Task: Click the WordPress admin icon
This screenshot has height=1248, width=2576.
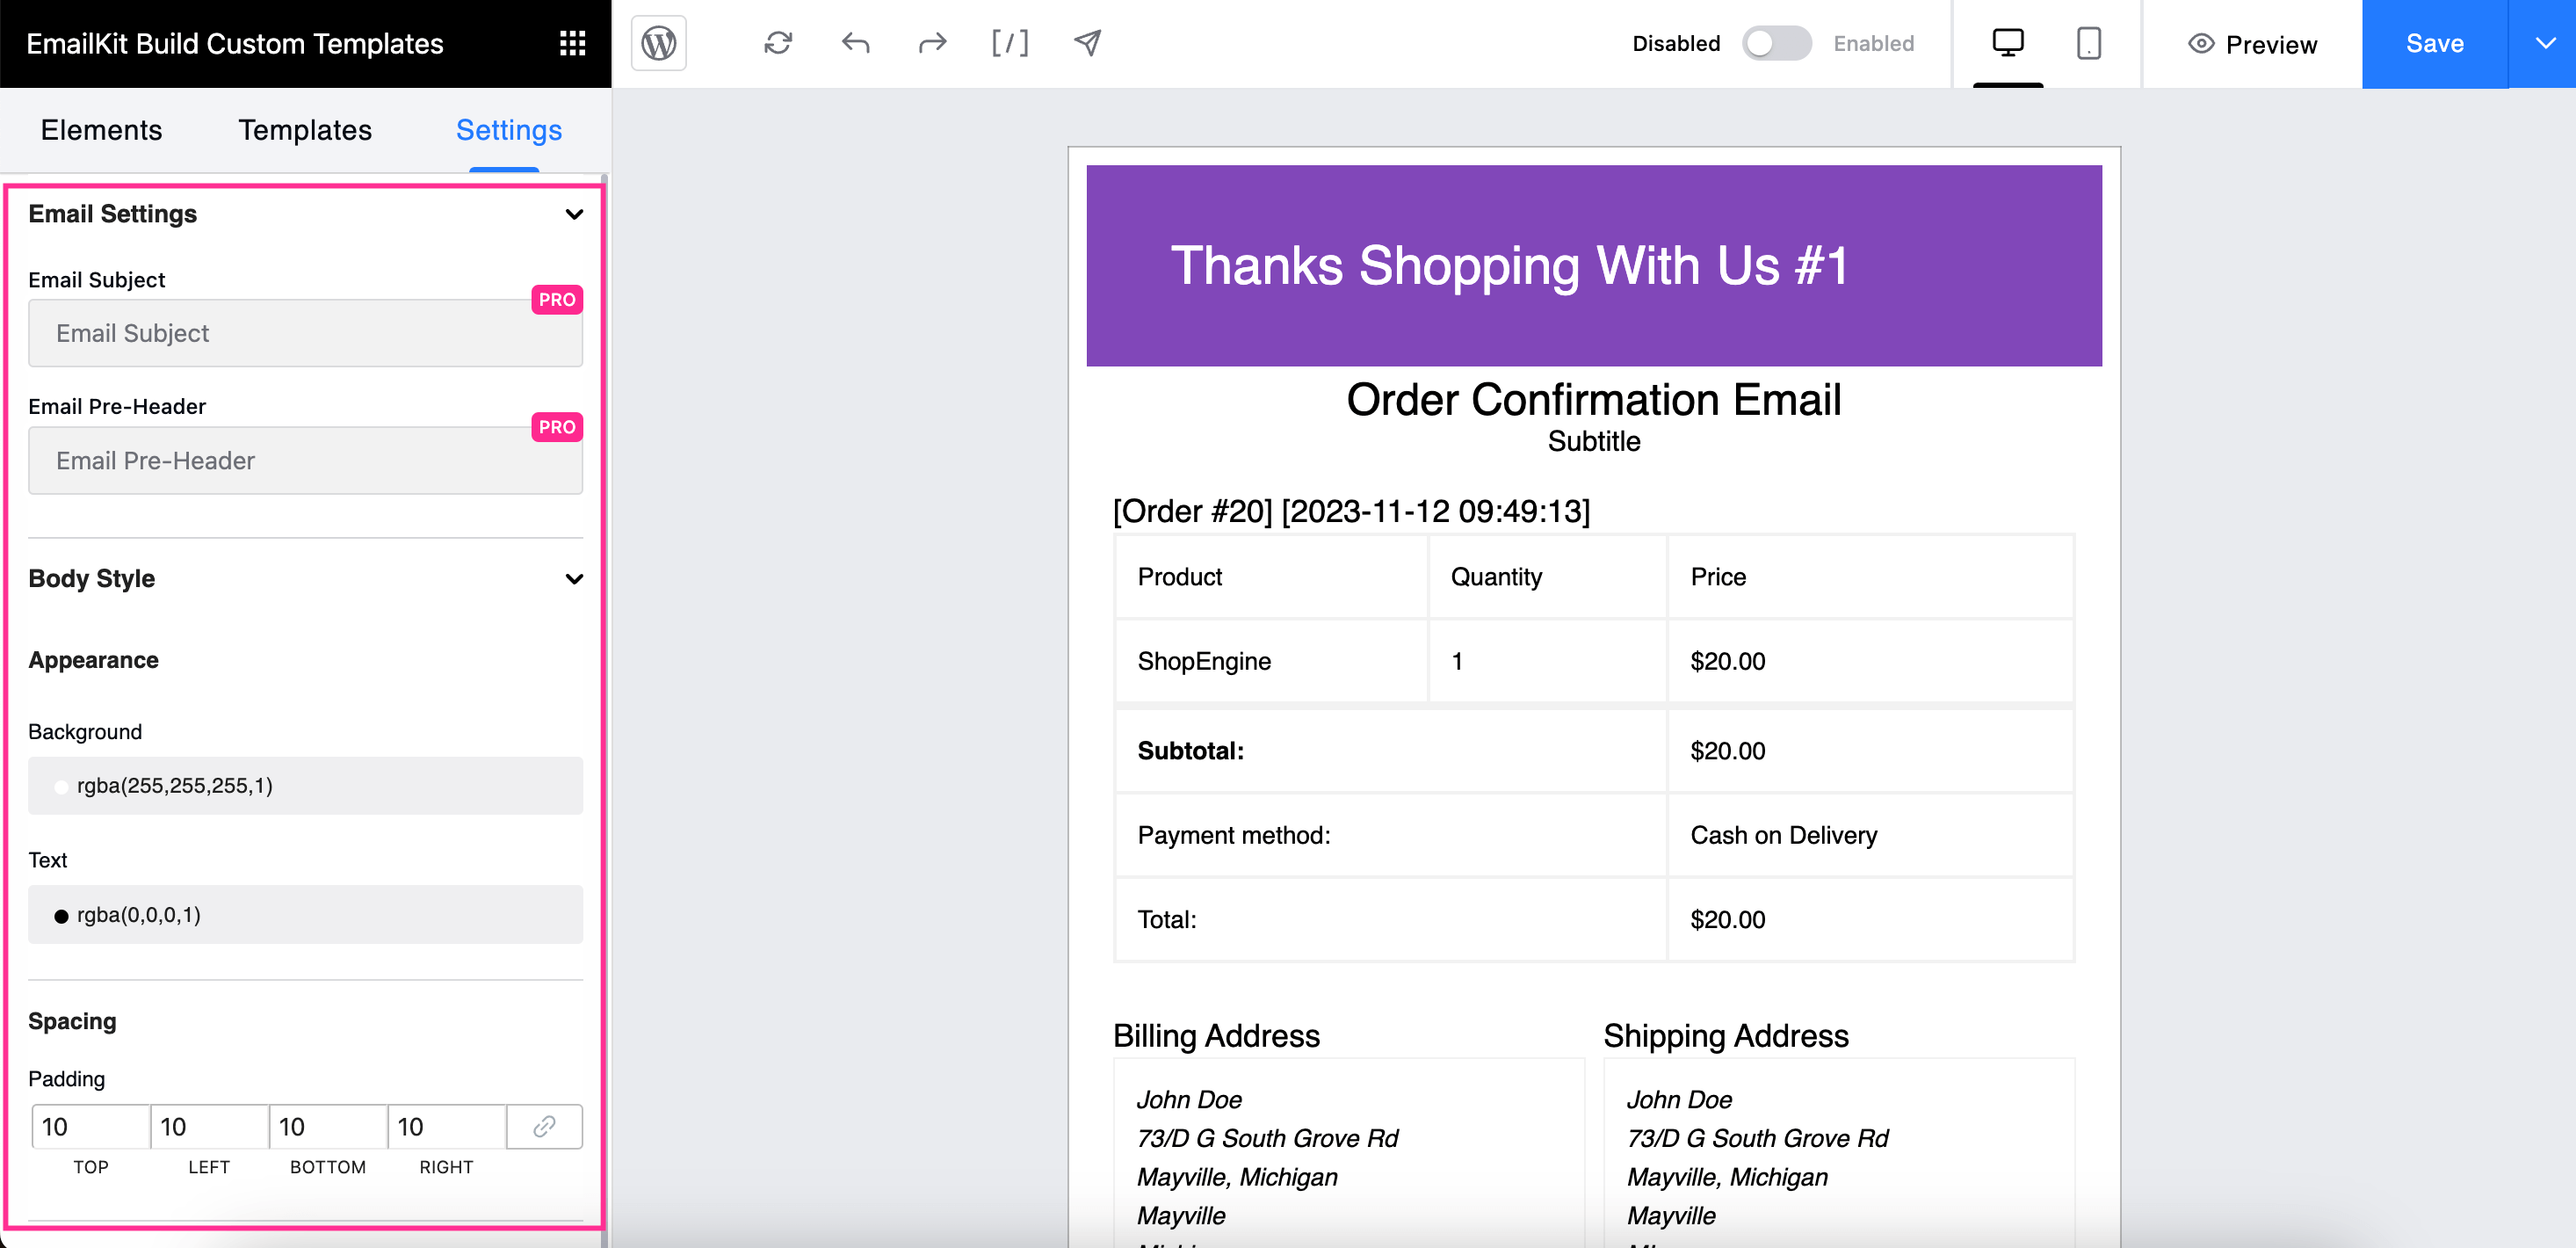Action: click(x=659, y=43)
